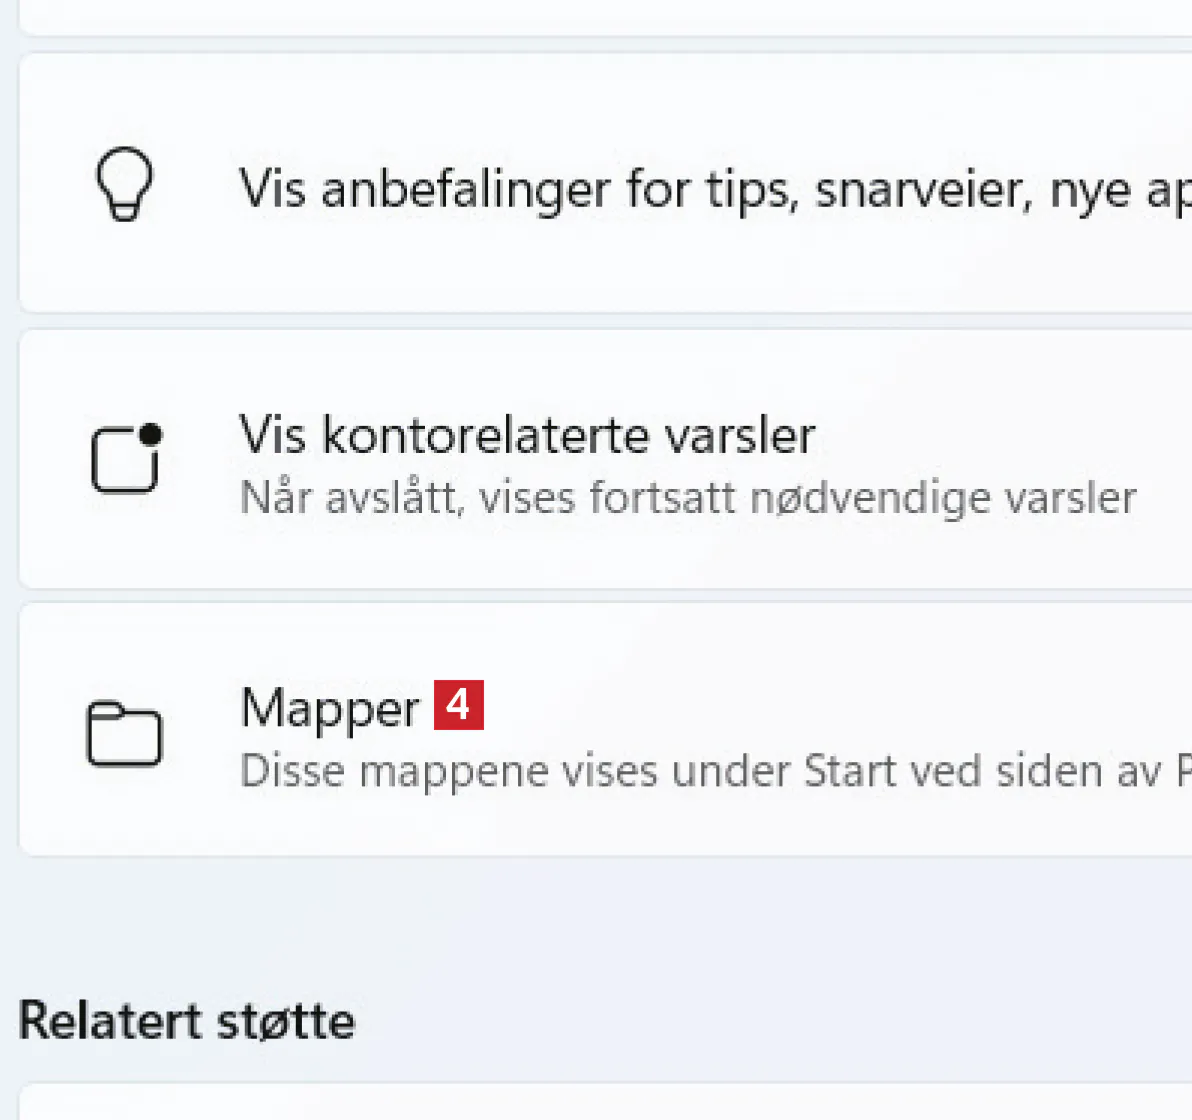Open the Mapper folders setting label

330,708
